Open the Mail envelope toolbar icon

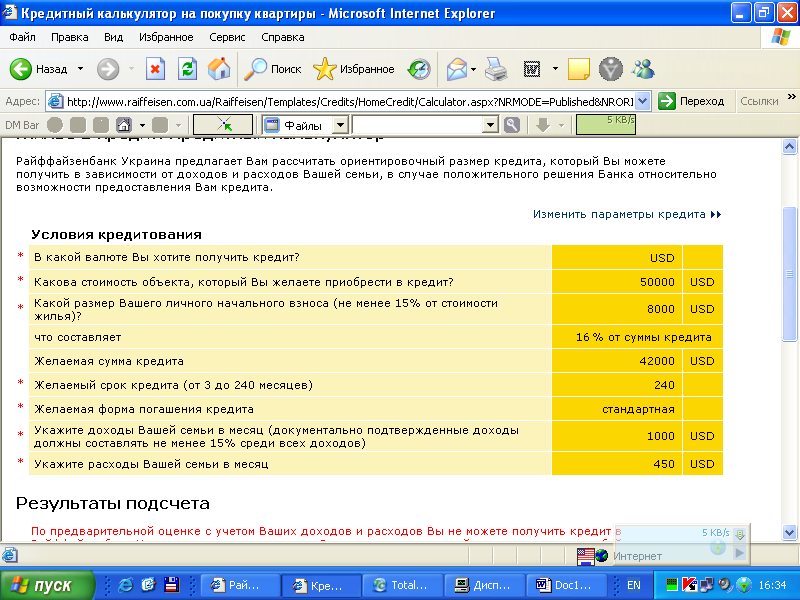pos(456,69)
